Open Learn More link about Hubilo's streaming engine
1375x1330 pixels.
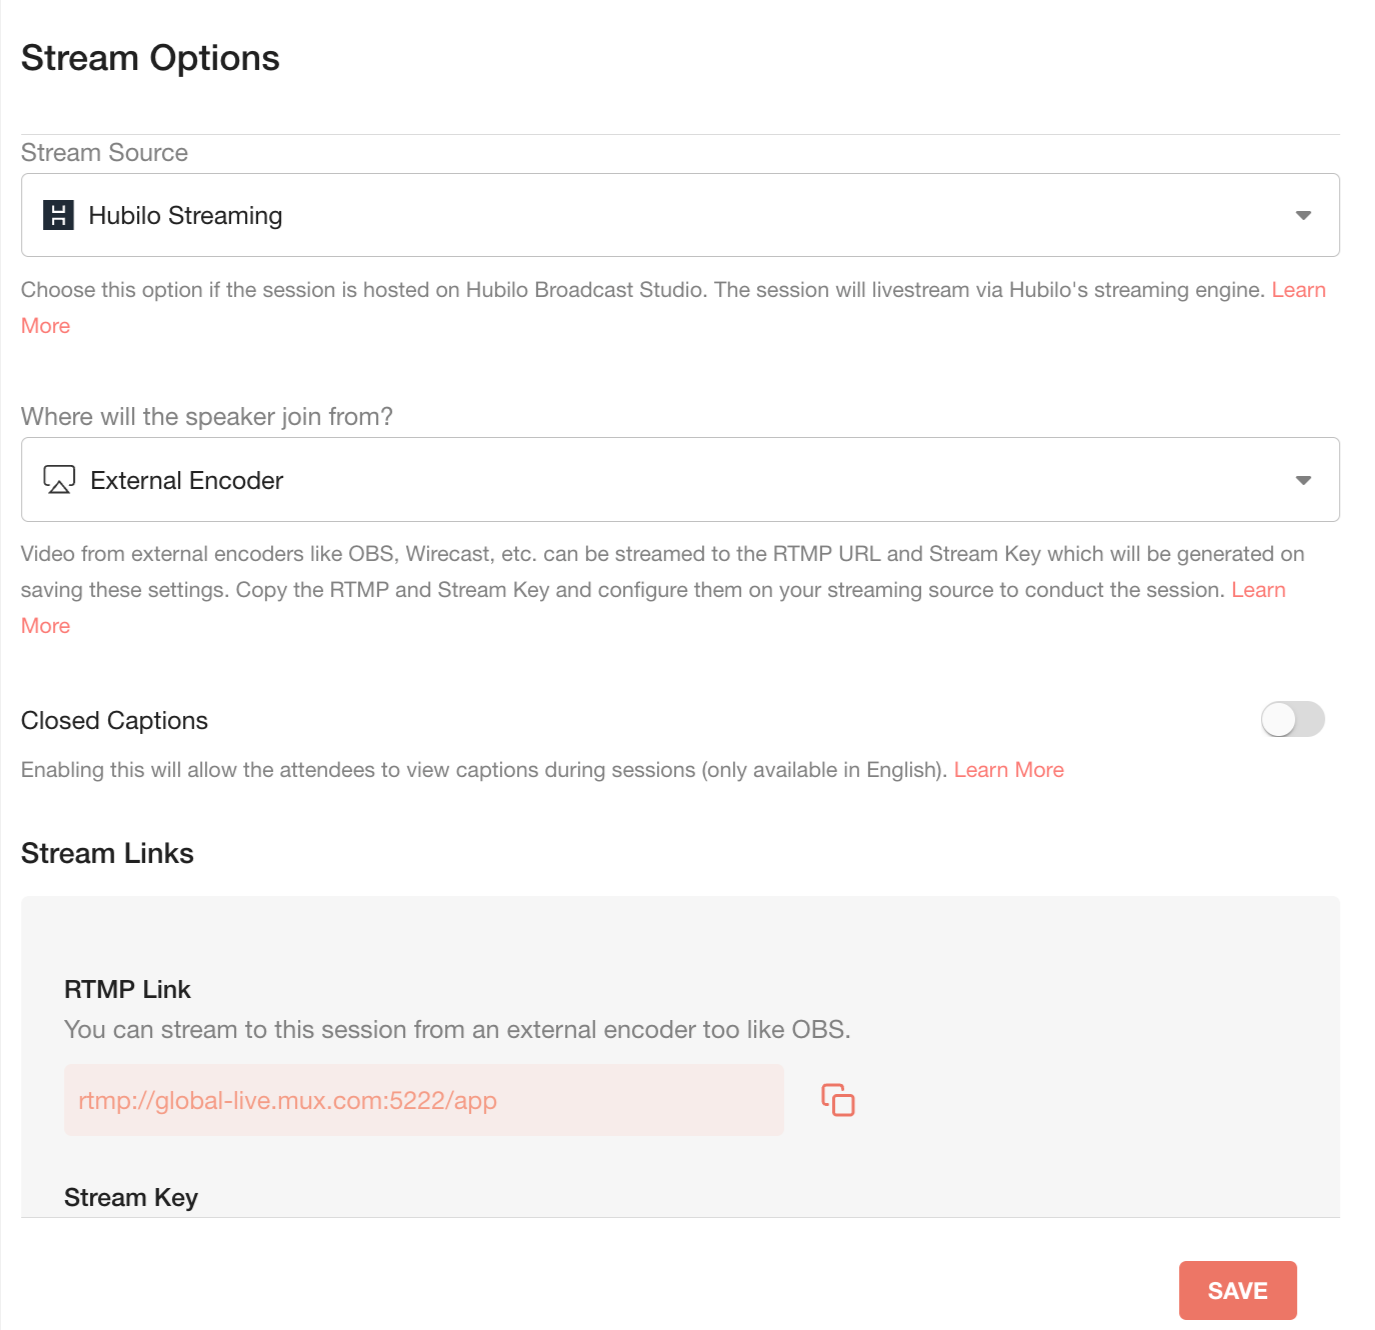(1298, 290)
